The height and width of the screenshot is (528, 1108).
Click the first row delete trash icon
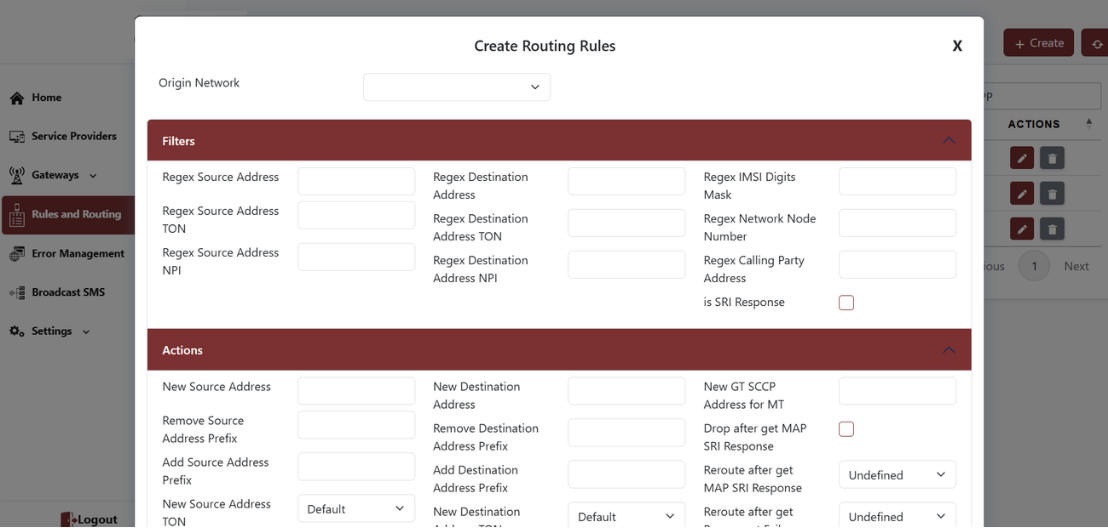pos(1051,158)
